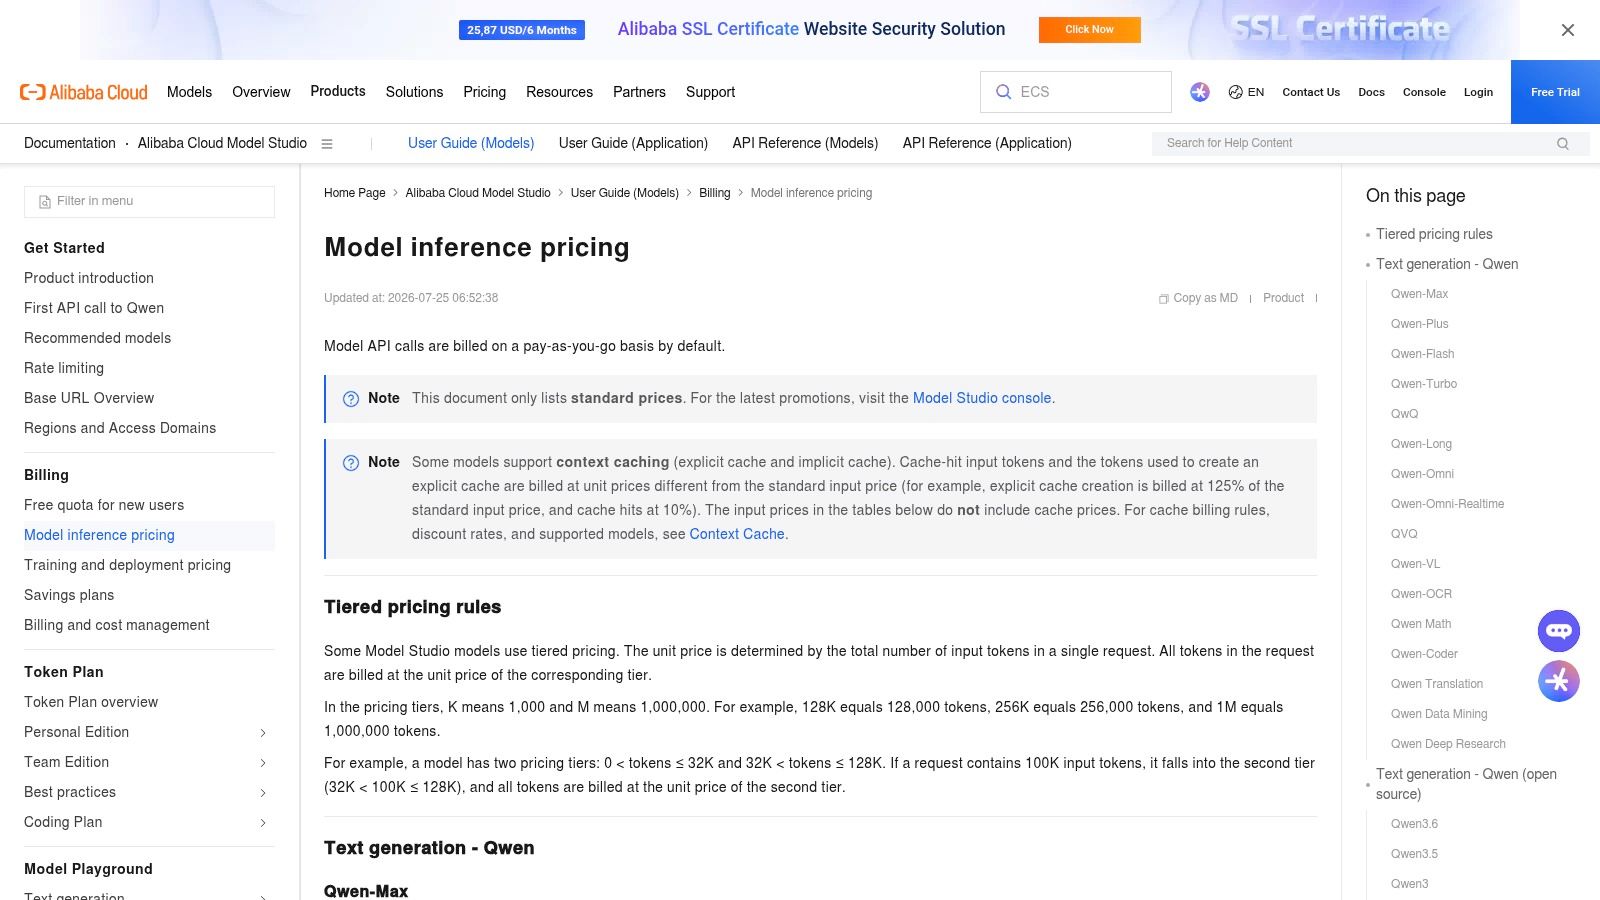The height and width of the screenshot is (900, 1600).
Task: Click Contact Us in header
Action: (1311, 92)
